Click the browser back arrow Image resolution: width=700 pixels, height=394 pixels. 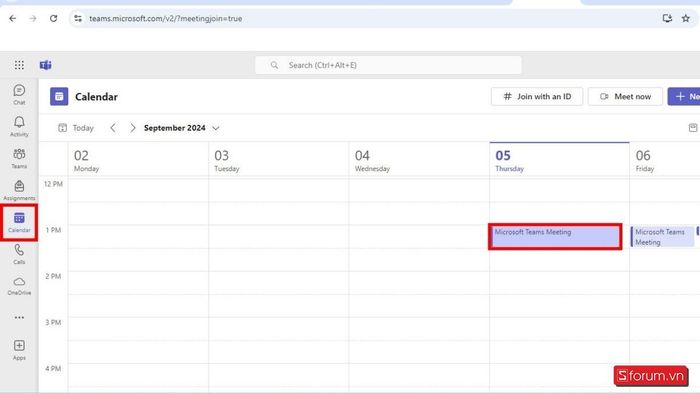[x=12, y=18]
